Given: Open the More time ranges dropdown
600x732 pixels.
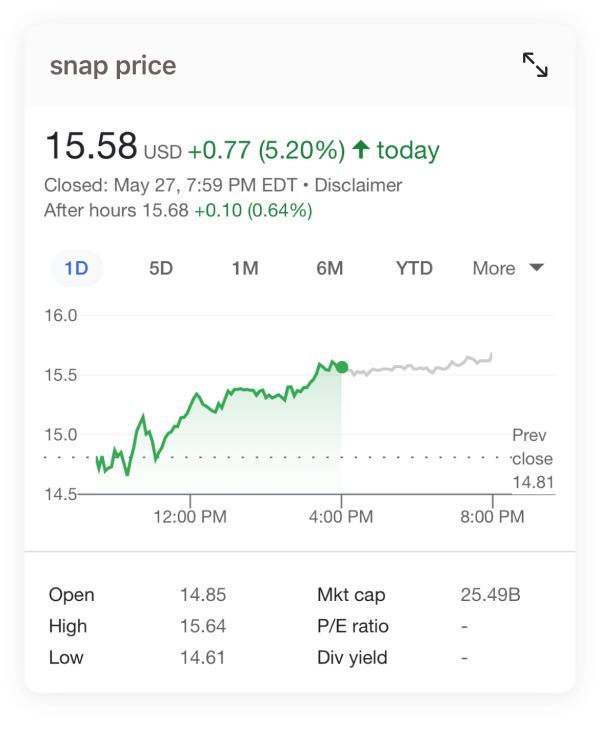Looking at the screenshot, I should click(x=508, y=268).
